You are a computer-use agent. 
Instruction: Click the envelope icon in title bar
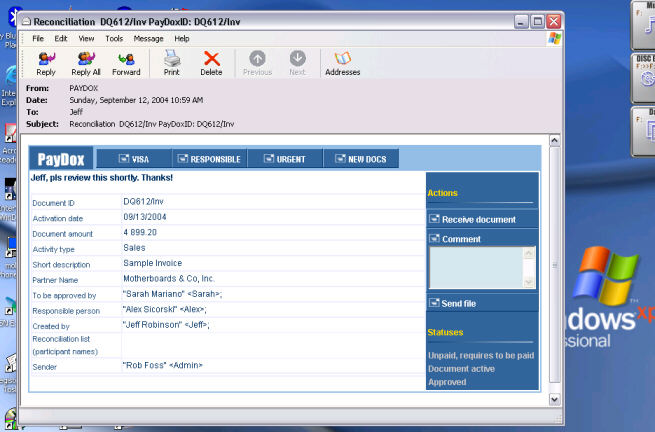(x=27, y=21)
